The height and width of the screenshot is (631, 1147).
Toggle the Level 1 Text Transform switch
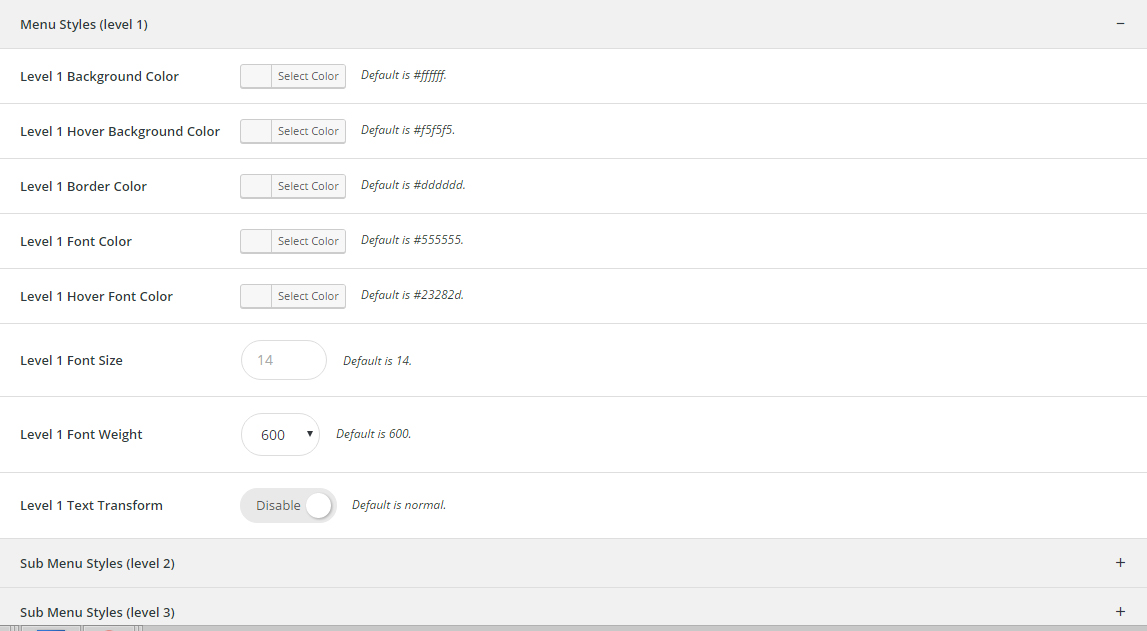pyautogui.click(x=288, y=505)
